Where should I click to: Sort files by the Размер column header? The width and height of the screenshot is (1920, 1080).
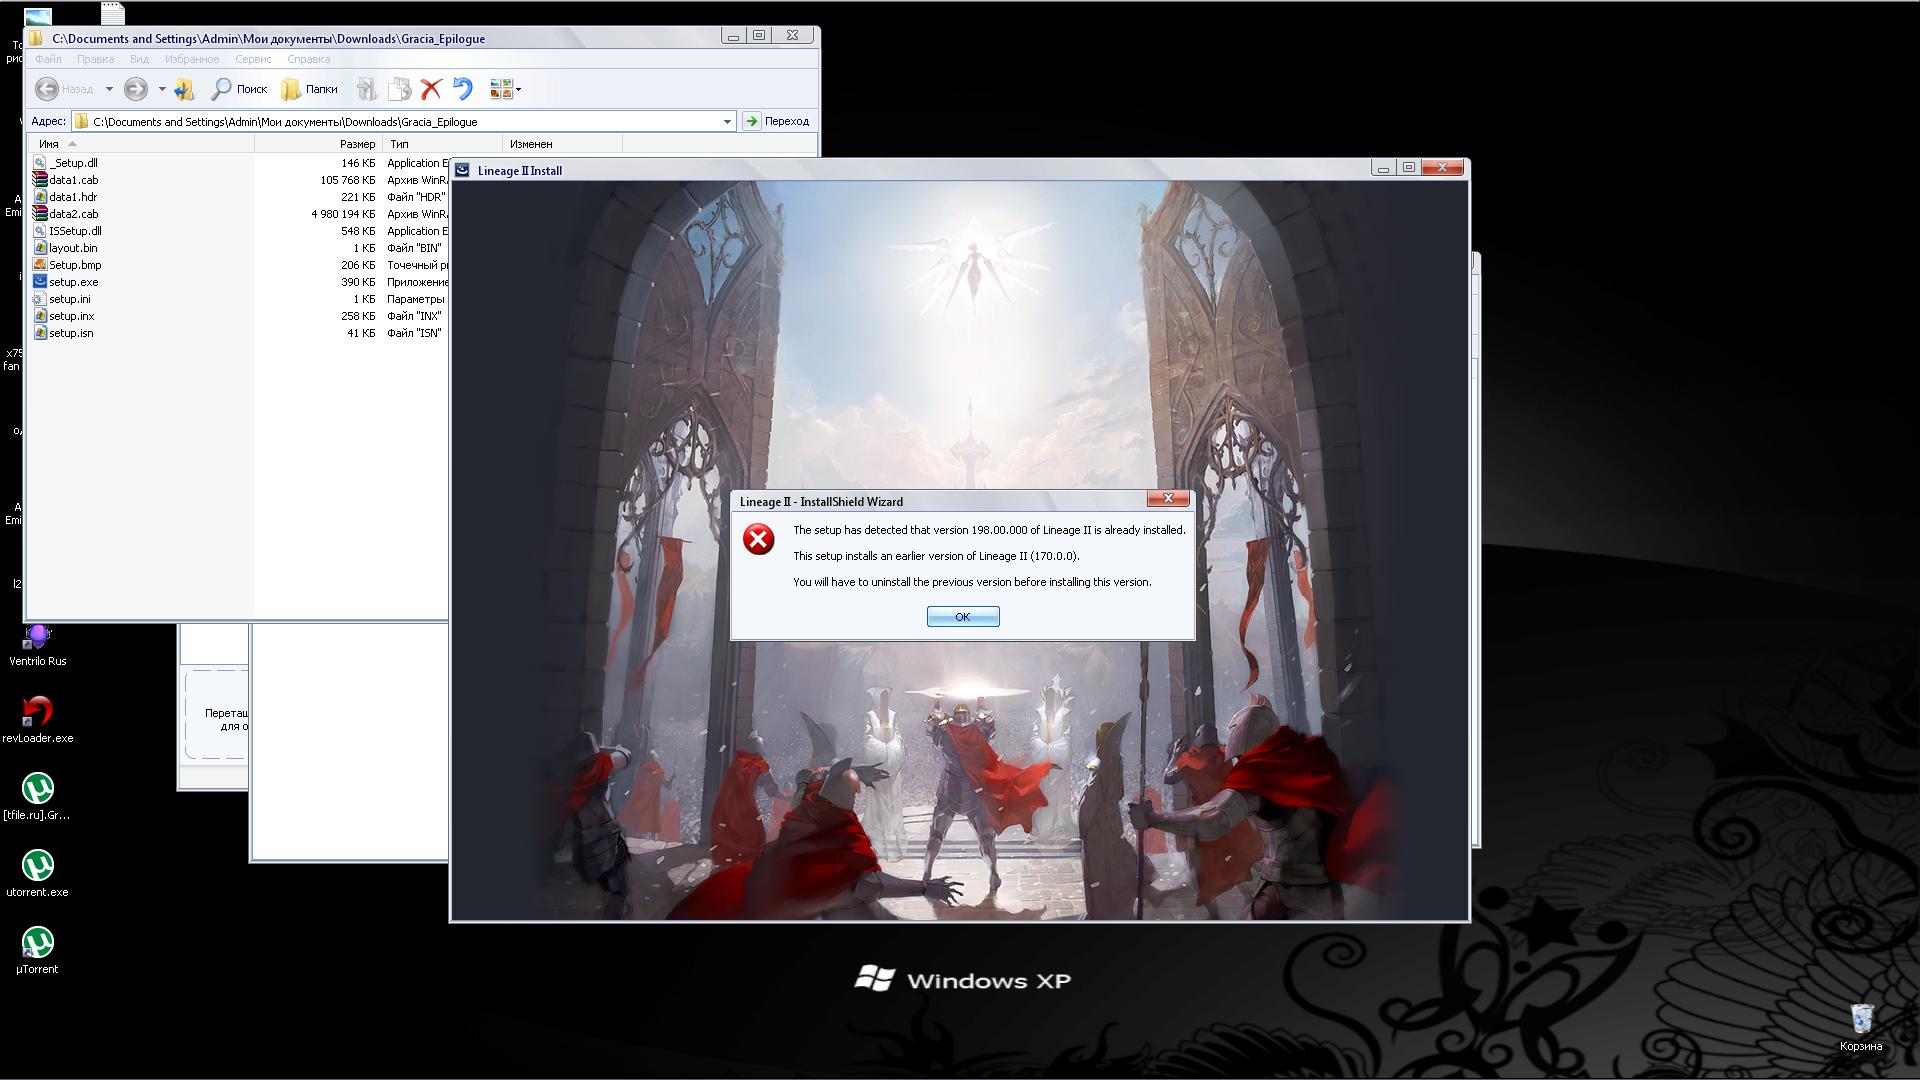356,144
